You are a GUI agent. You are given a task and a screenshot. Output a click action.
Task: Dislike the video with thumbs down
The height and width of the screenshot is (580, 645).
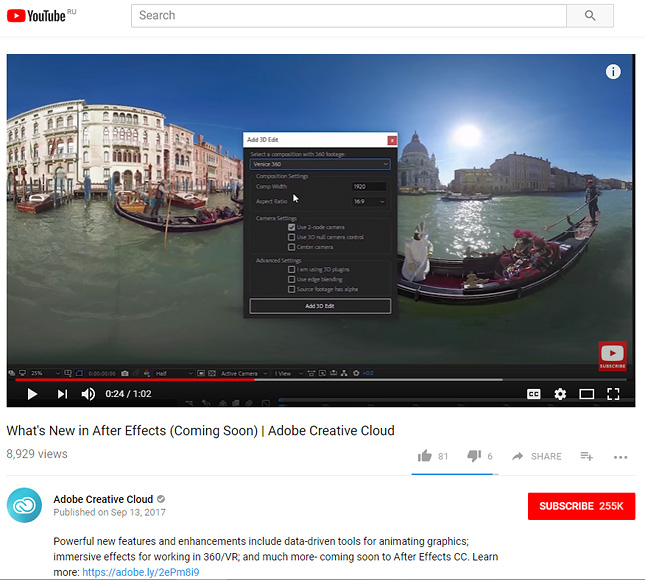(474, 456)
